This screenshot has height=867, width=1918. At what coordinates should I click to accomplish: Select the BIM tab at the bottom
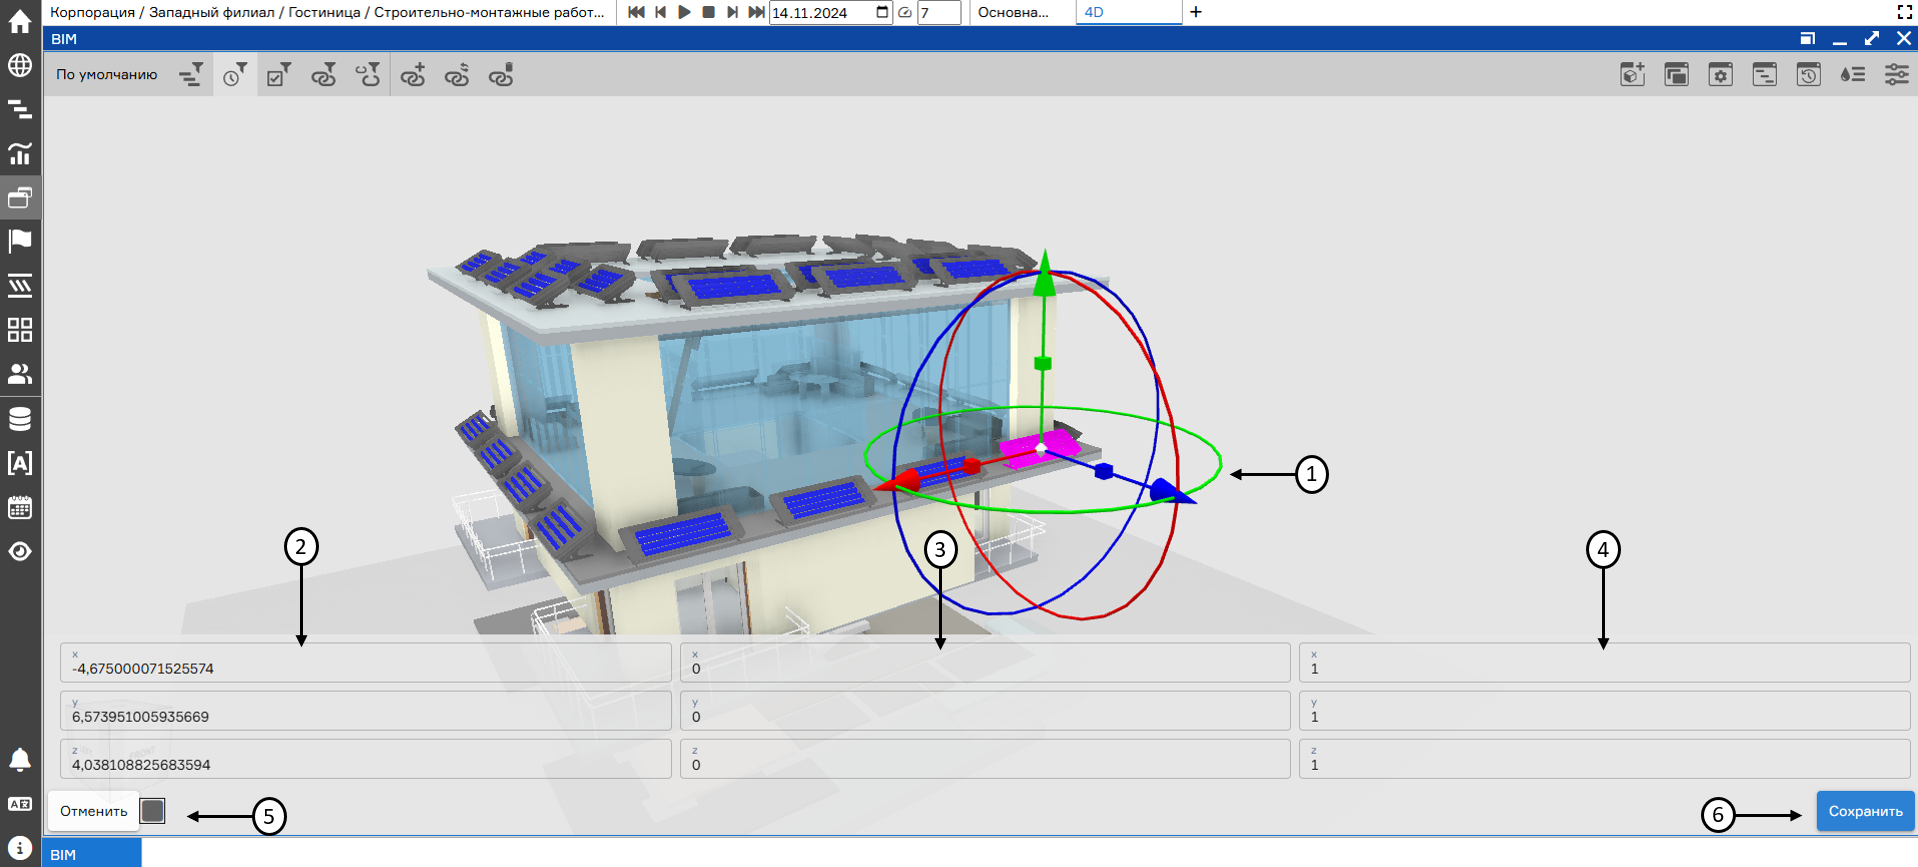click(x=91, y=854)
